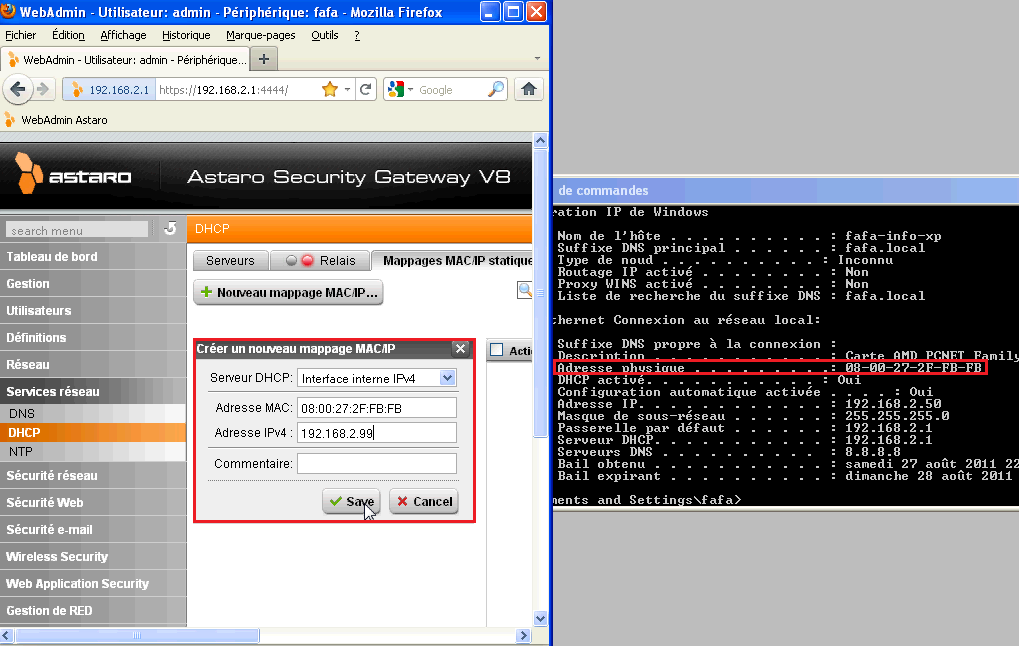Select Mappages MAC/IP statique tab

[453, 261]
